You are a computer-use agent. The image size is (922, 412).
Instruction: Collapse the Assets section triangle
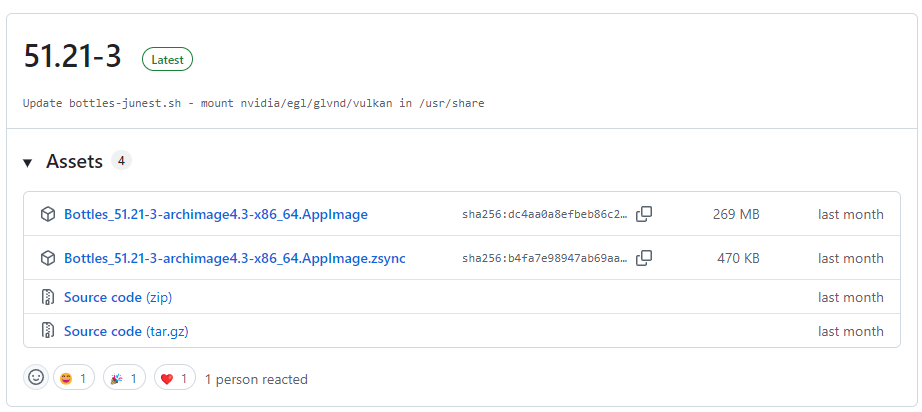pyautogui.click(x=27, y=163)
